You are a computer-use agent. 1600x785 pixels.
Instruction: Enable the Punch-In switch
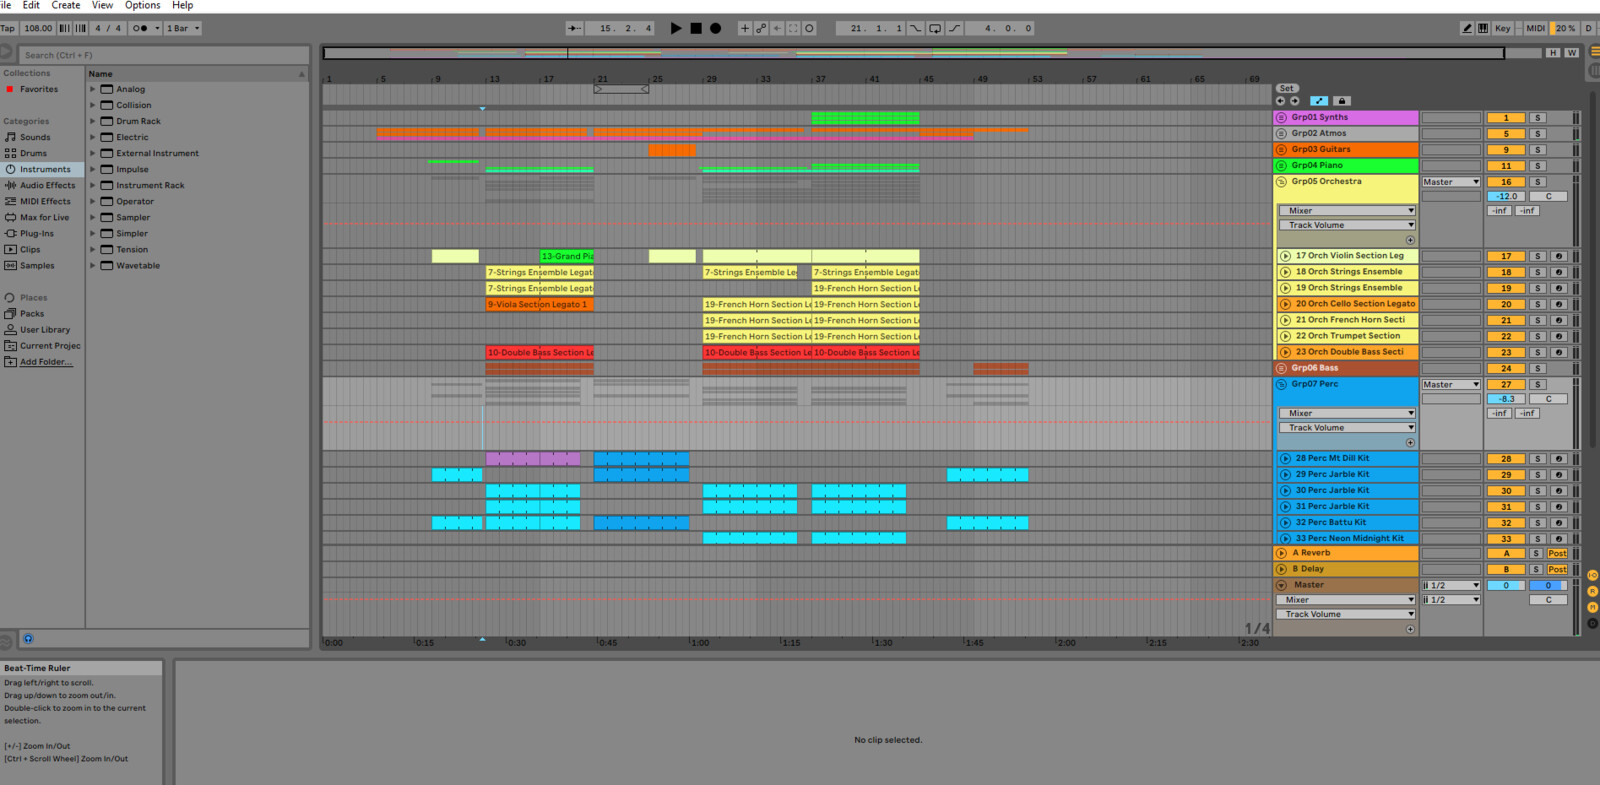tap(916, 28)
